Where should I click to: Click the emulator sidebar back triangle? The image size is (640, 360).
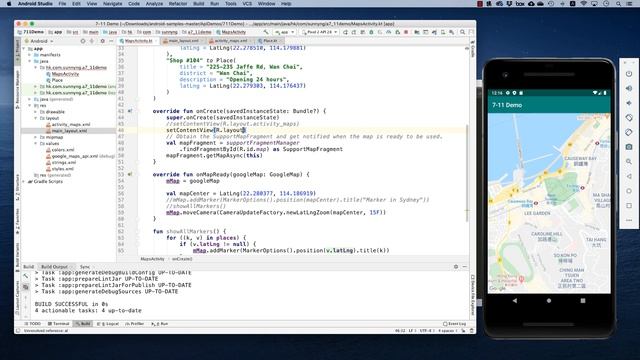[629, 176]
